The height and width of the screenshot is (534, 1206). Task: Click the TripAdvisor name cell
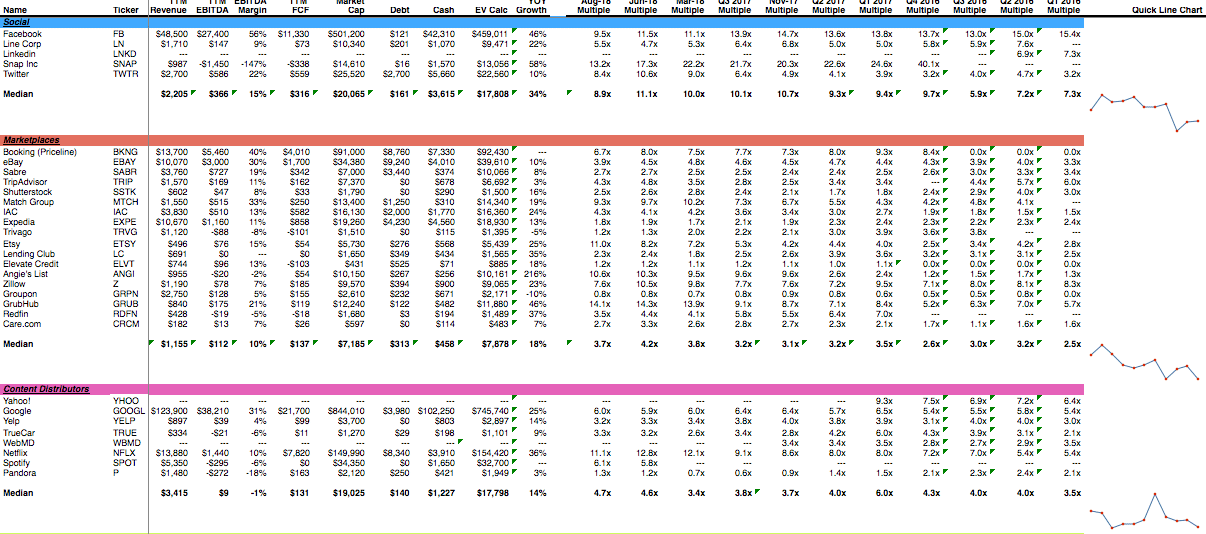point(23,181)
